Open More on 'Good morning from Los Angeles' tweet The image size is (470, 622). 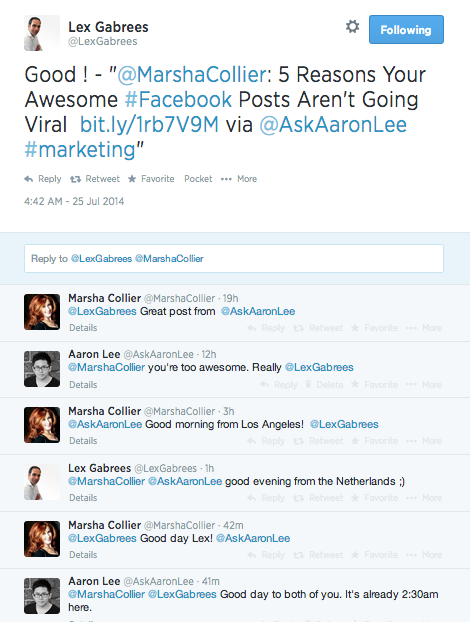[424, 441]
